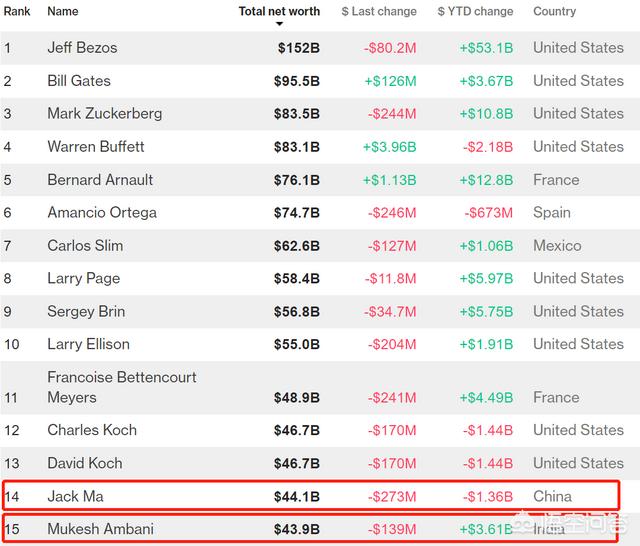This screenshot has height=546, width=640.
Task: Open Amancio Ortega's profile
Action: 102,212
